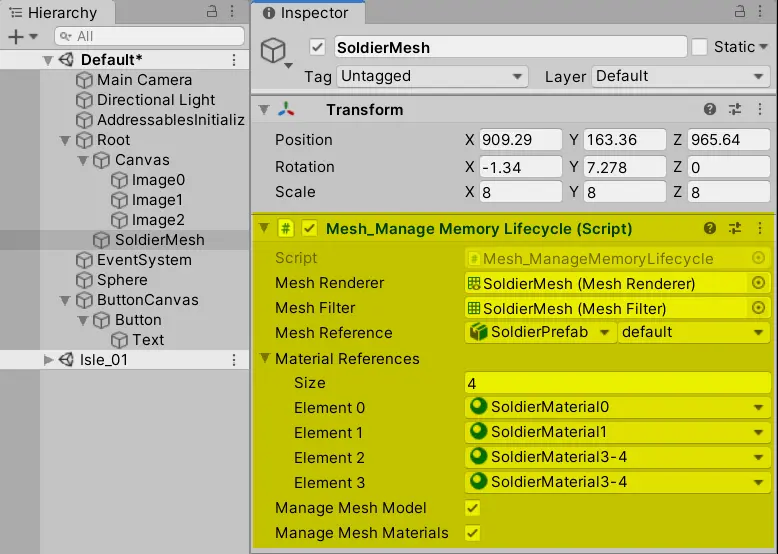Open Transform help icon

click(710, 109)
